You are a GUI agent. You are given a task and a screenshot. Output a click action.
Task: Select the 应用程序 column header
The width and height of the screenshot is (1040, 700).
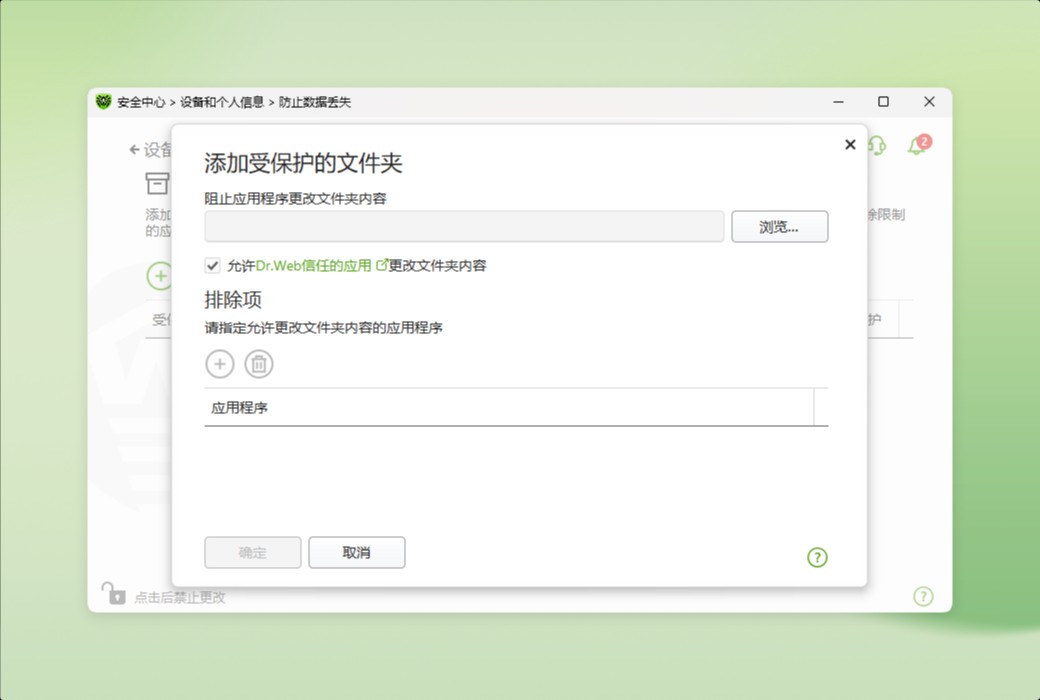[x=239, y=407]
